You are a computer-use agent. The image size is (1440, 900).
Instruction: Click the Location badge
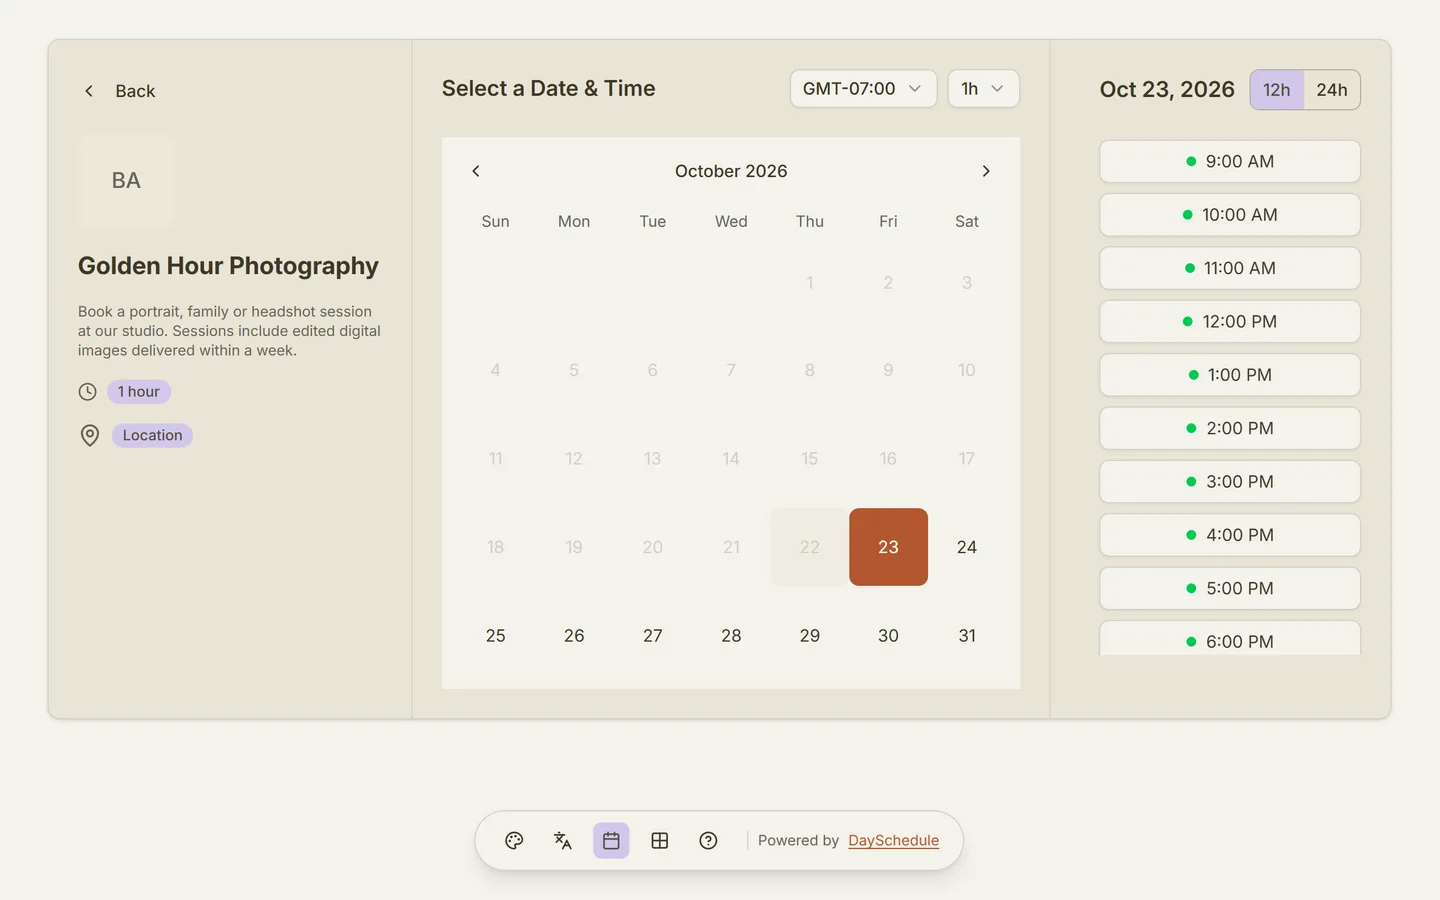[x=152, y=435]
